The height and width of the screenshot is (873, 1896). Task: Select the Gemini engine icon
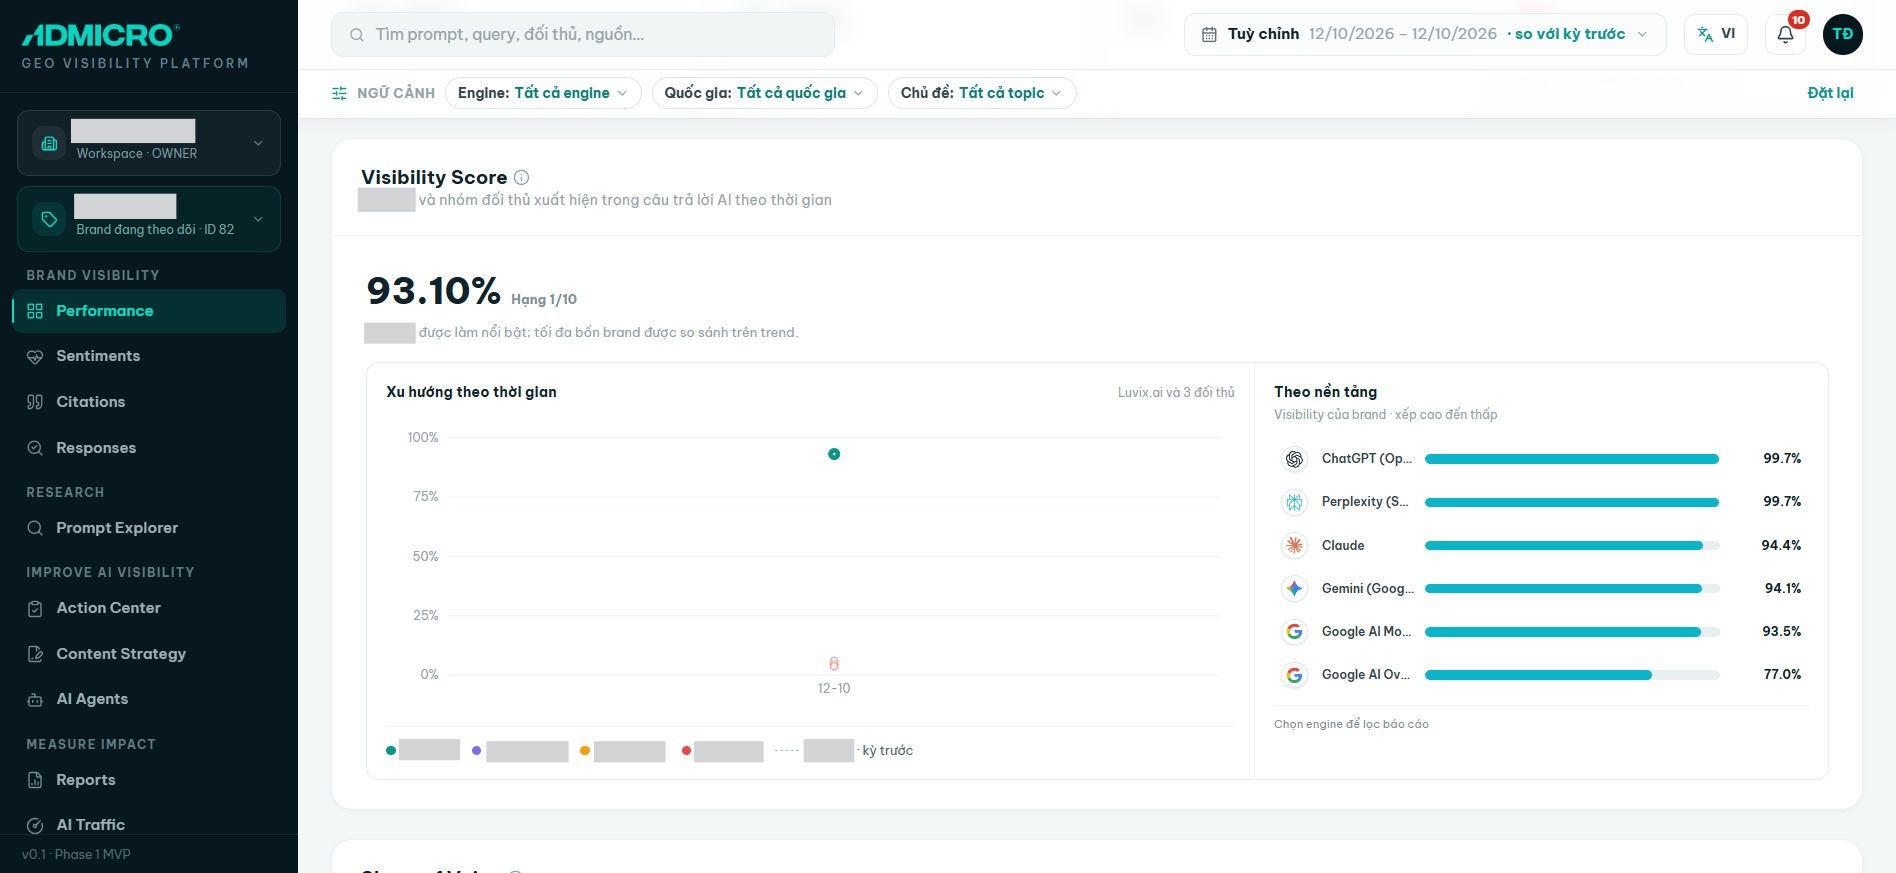1294,588
